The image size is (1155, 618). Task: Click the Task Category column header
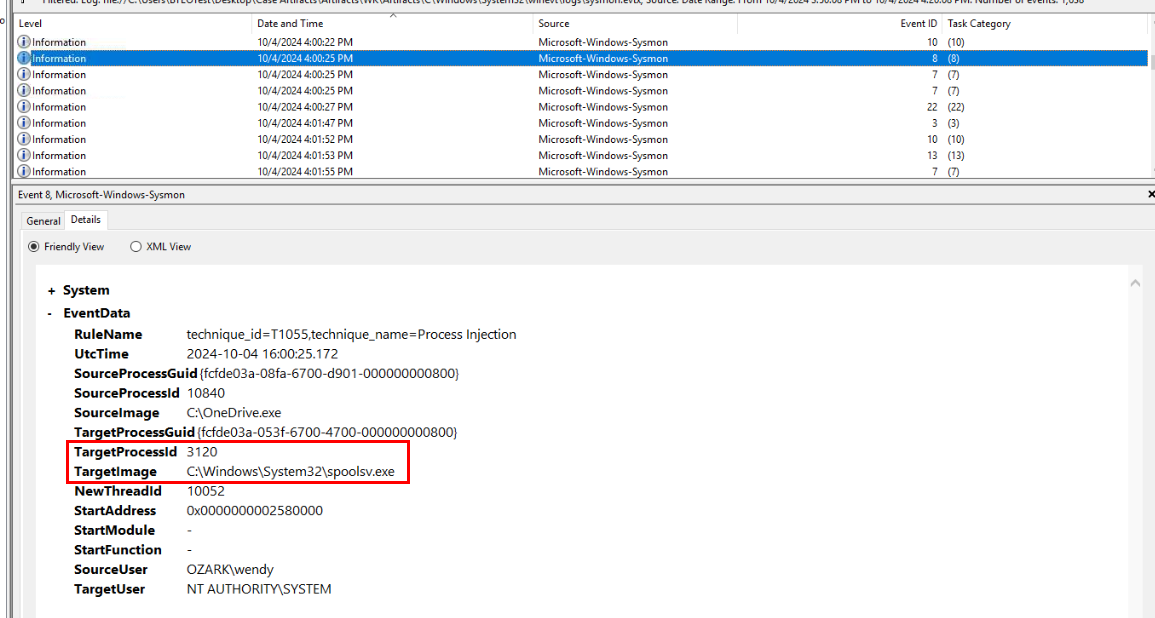[x=979, y=23]
